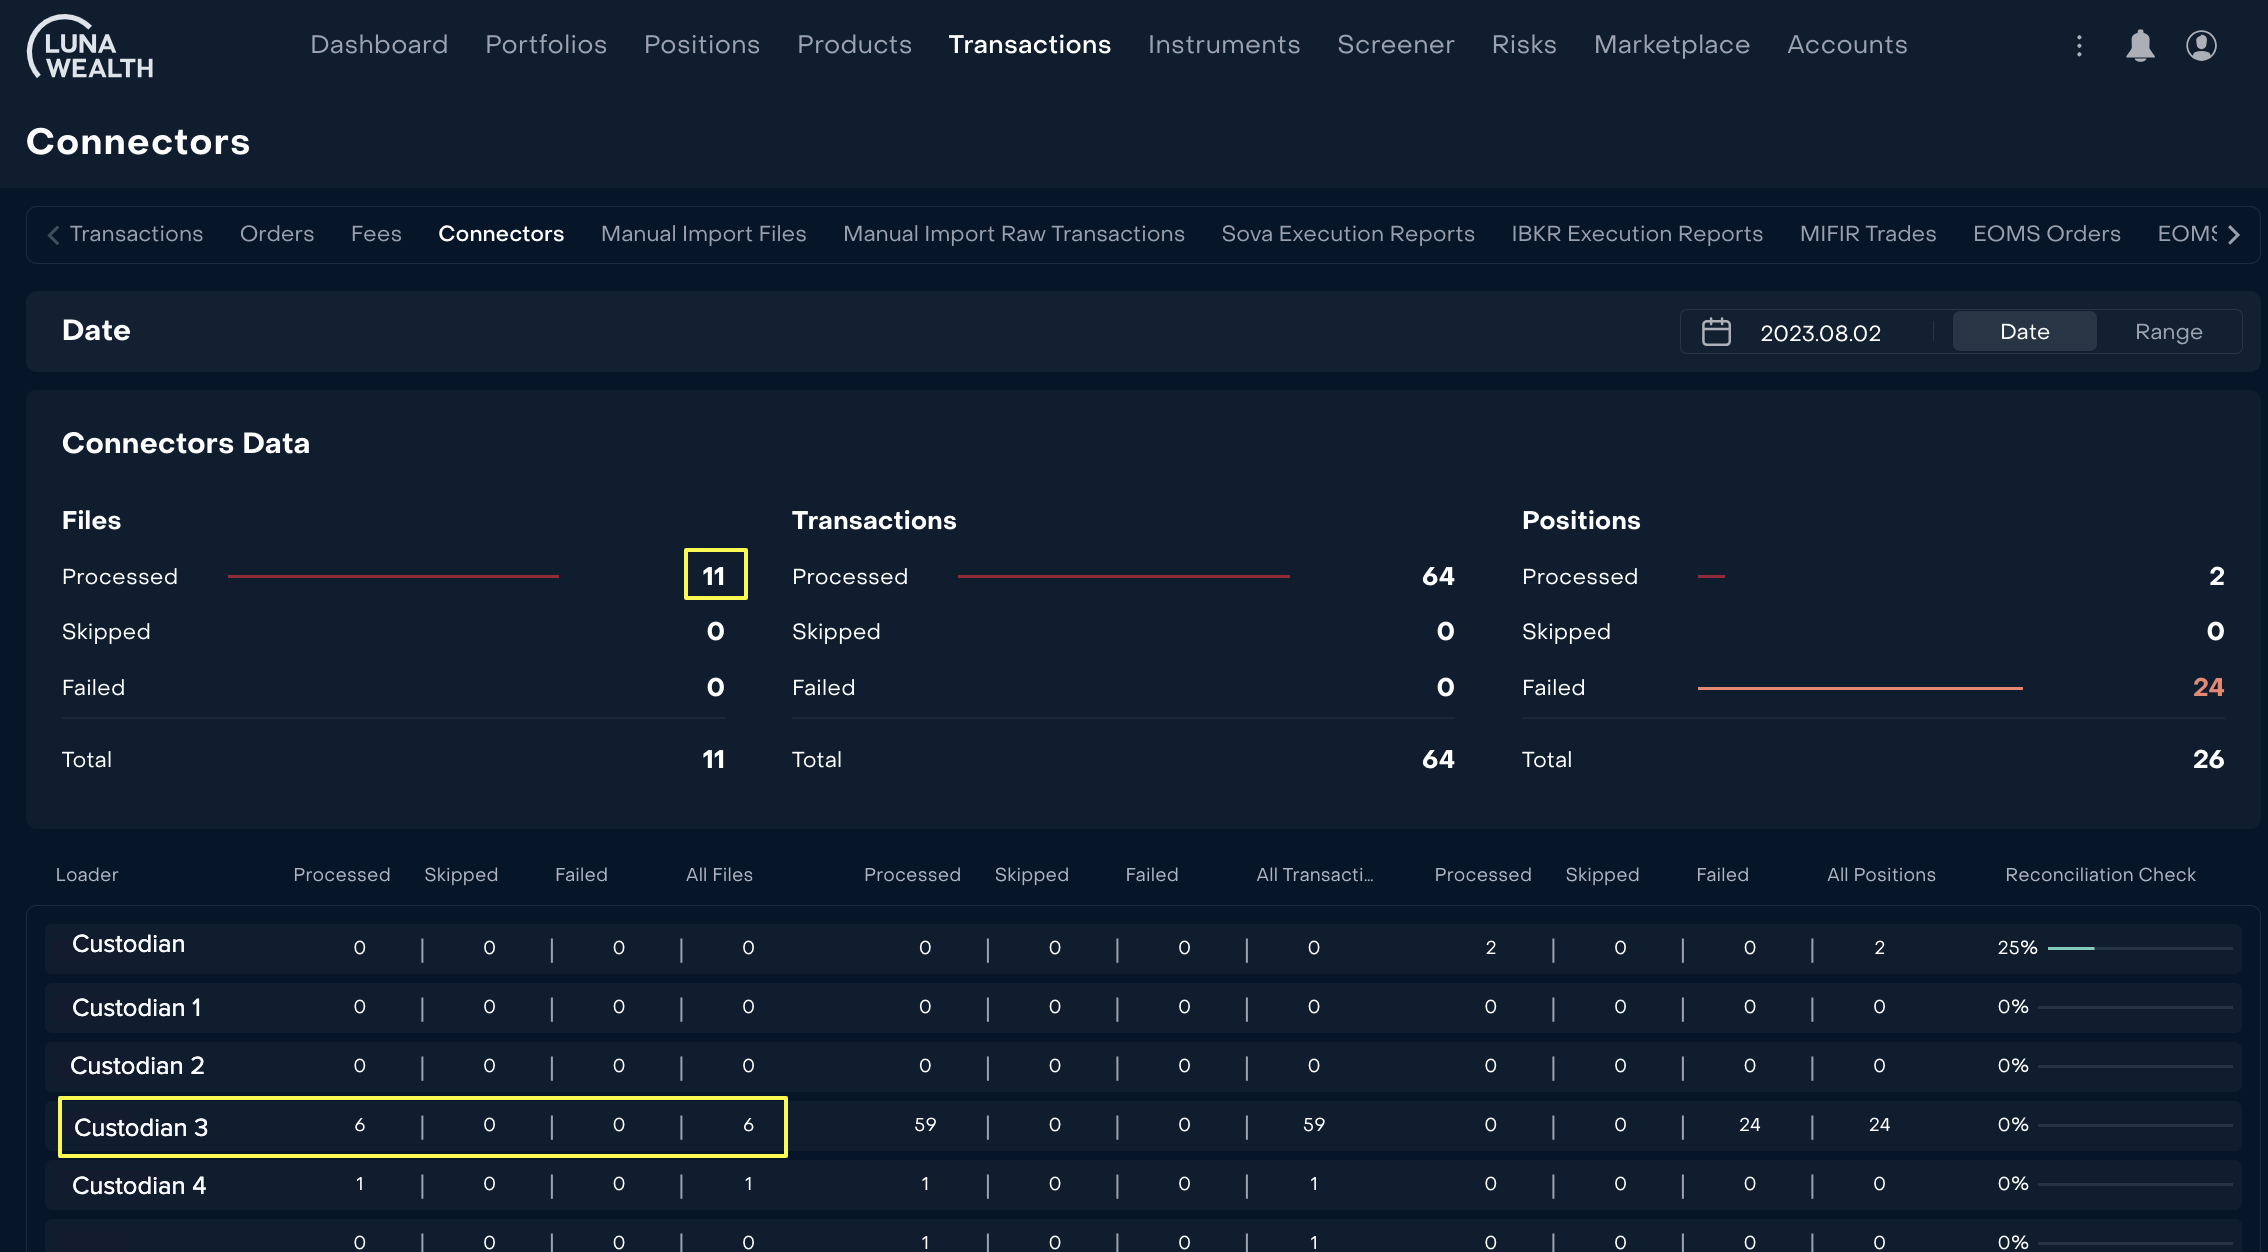Click Positions Processed value 2

(2216, 576)
